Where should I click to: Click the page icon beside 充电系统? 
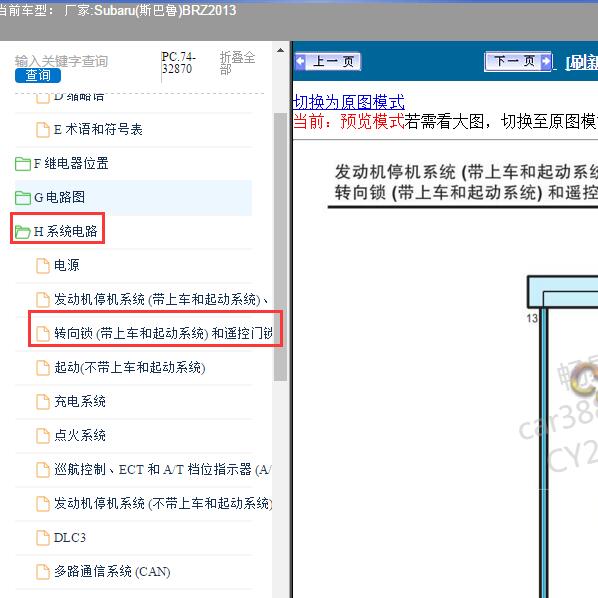pyautogui.click(x=43, y=402)
